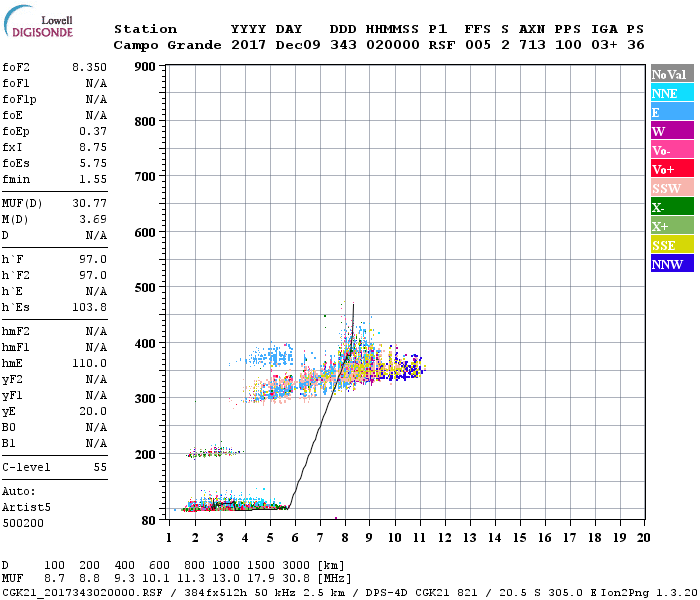The height and width of the screenshot is (600, 700).
Task: Click the 900 km height axis label
Action: [145, 67]
